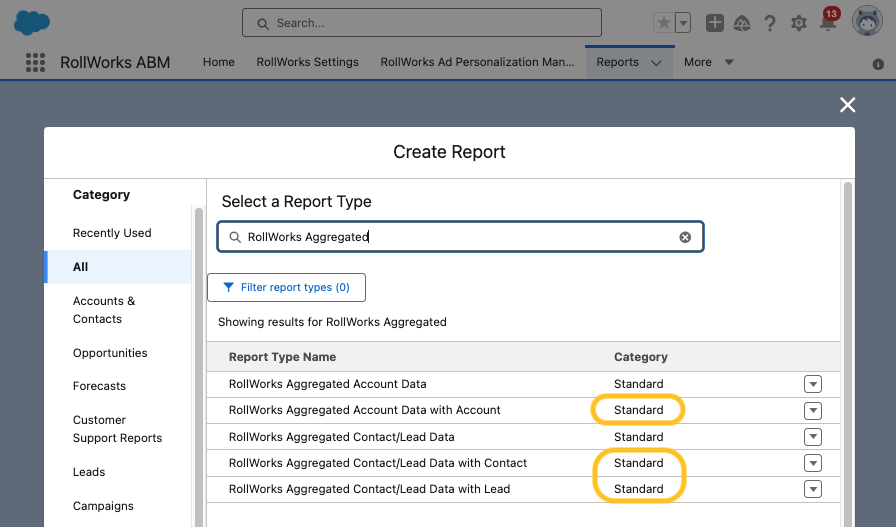Image resolution: width=896 pixels, height=527 pixels.
Task: Go to the Home tab
Action: point(218,62)
